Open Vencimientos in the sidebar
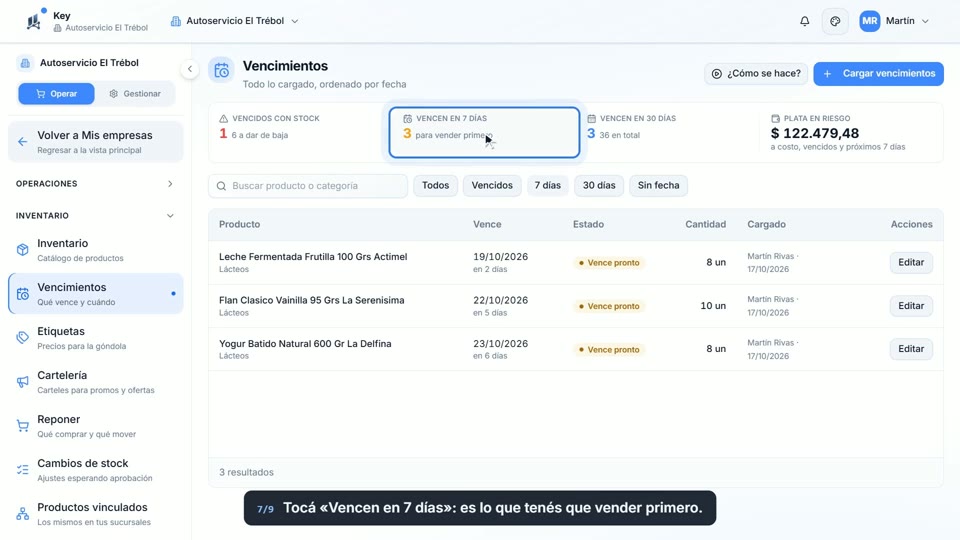This screenshot has width=960, height=540. pyautogui.click(x=96, y=294)
